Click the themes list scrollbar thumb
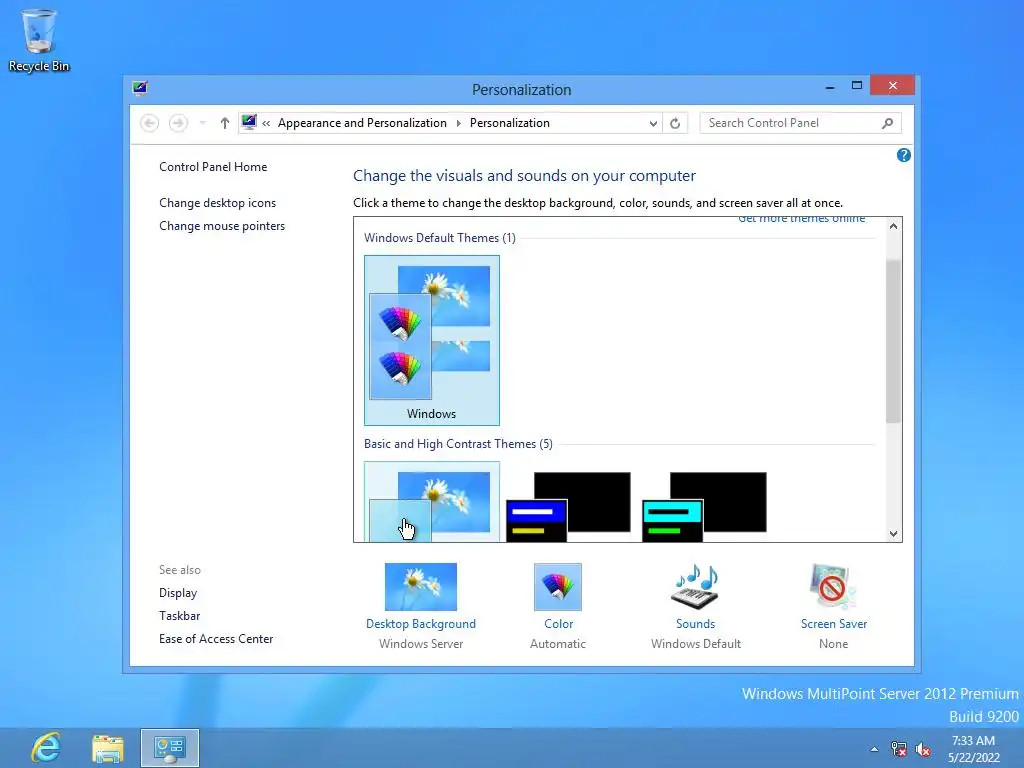1024x768 pixels. pos(893,341)
